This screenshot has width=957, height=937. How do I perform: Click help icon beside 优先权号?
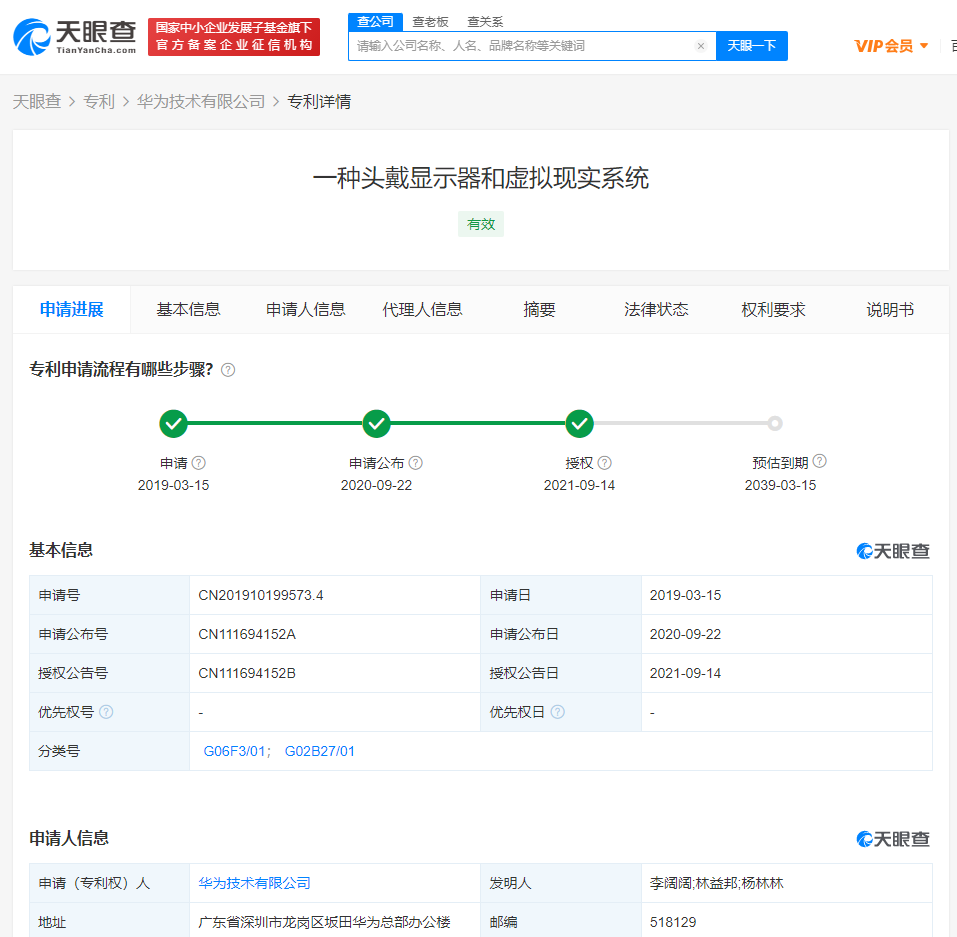(x=106, y=712)
